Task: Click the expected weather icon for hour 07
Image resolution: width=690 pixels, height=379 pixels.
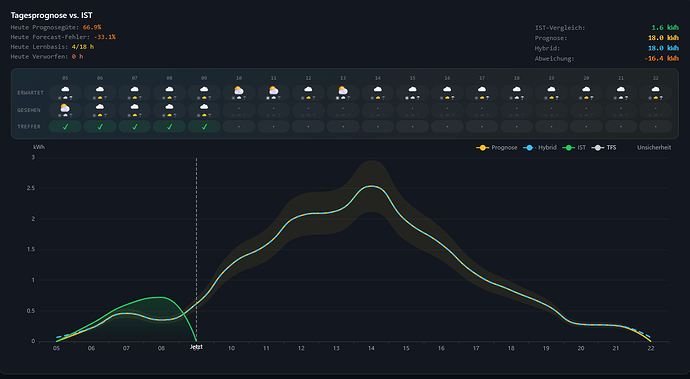Action: (135, 89)
